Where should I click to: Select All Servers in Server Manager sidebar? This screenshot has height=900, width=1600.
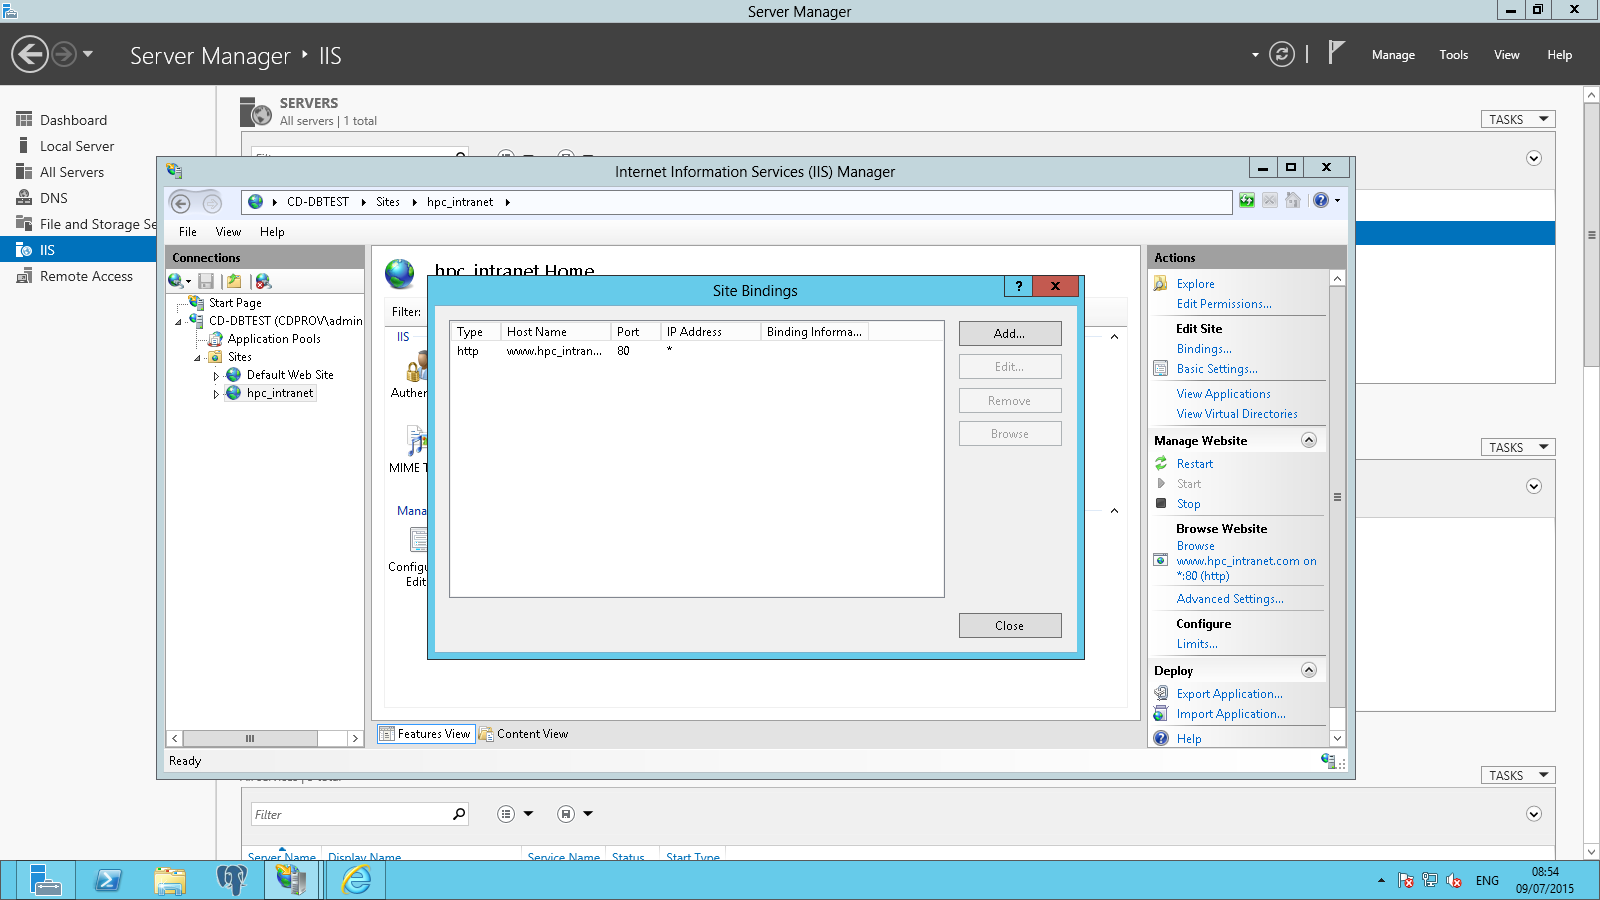72,172
